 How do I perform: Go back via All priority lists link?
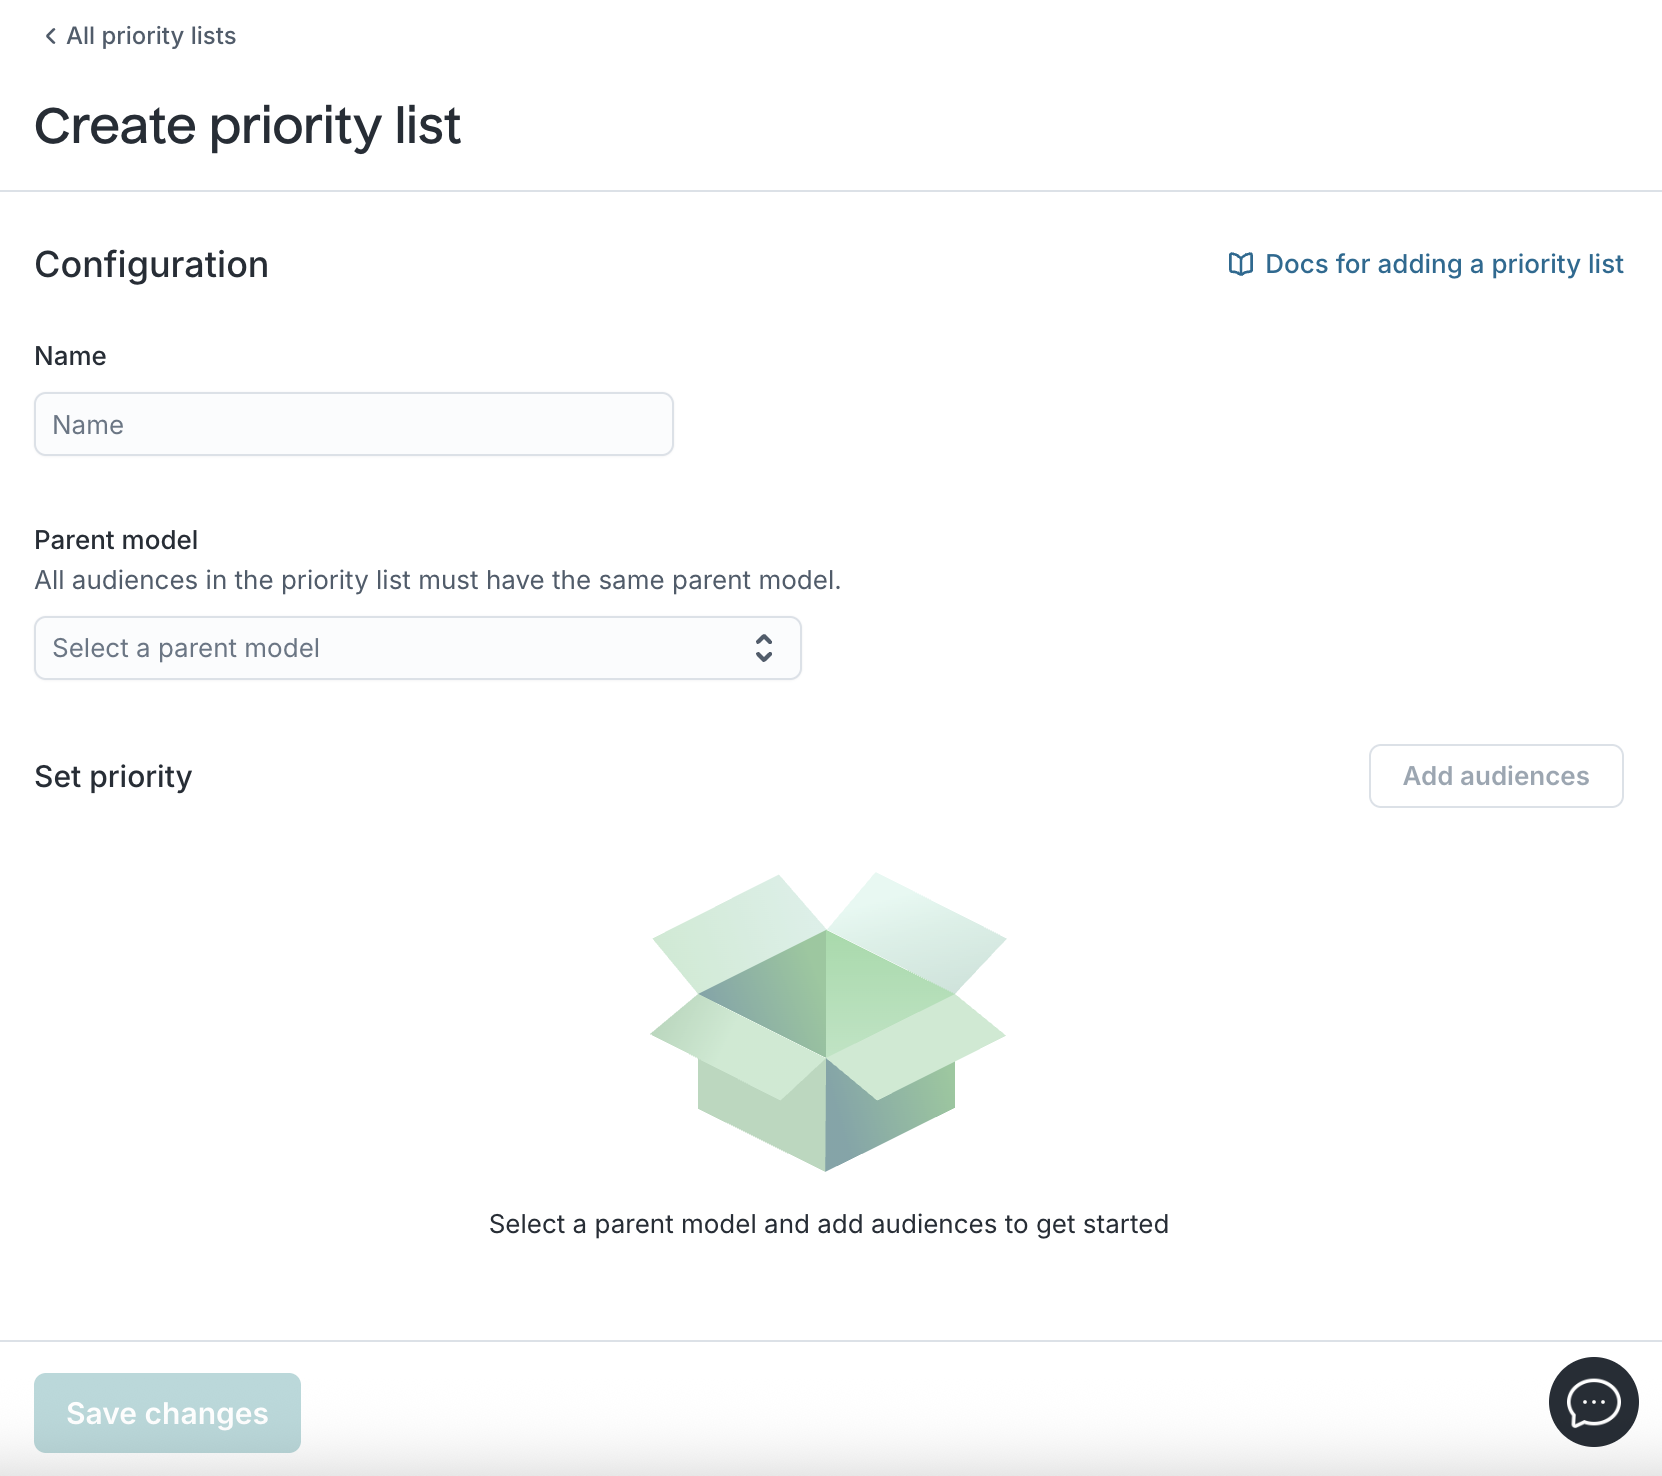tap(151, 36)
